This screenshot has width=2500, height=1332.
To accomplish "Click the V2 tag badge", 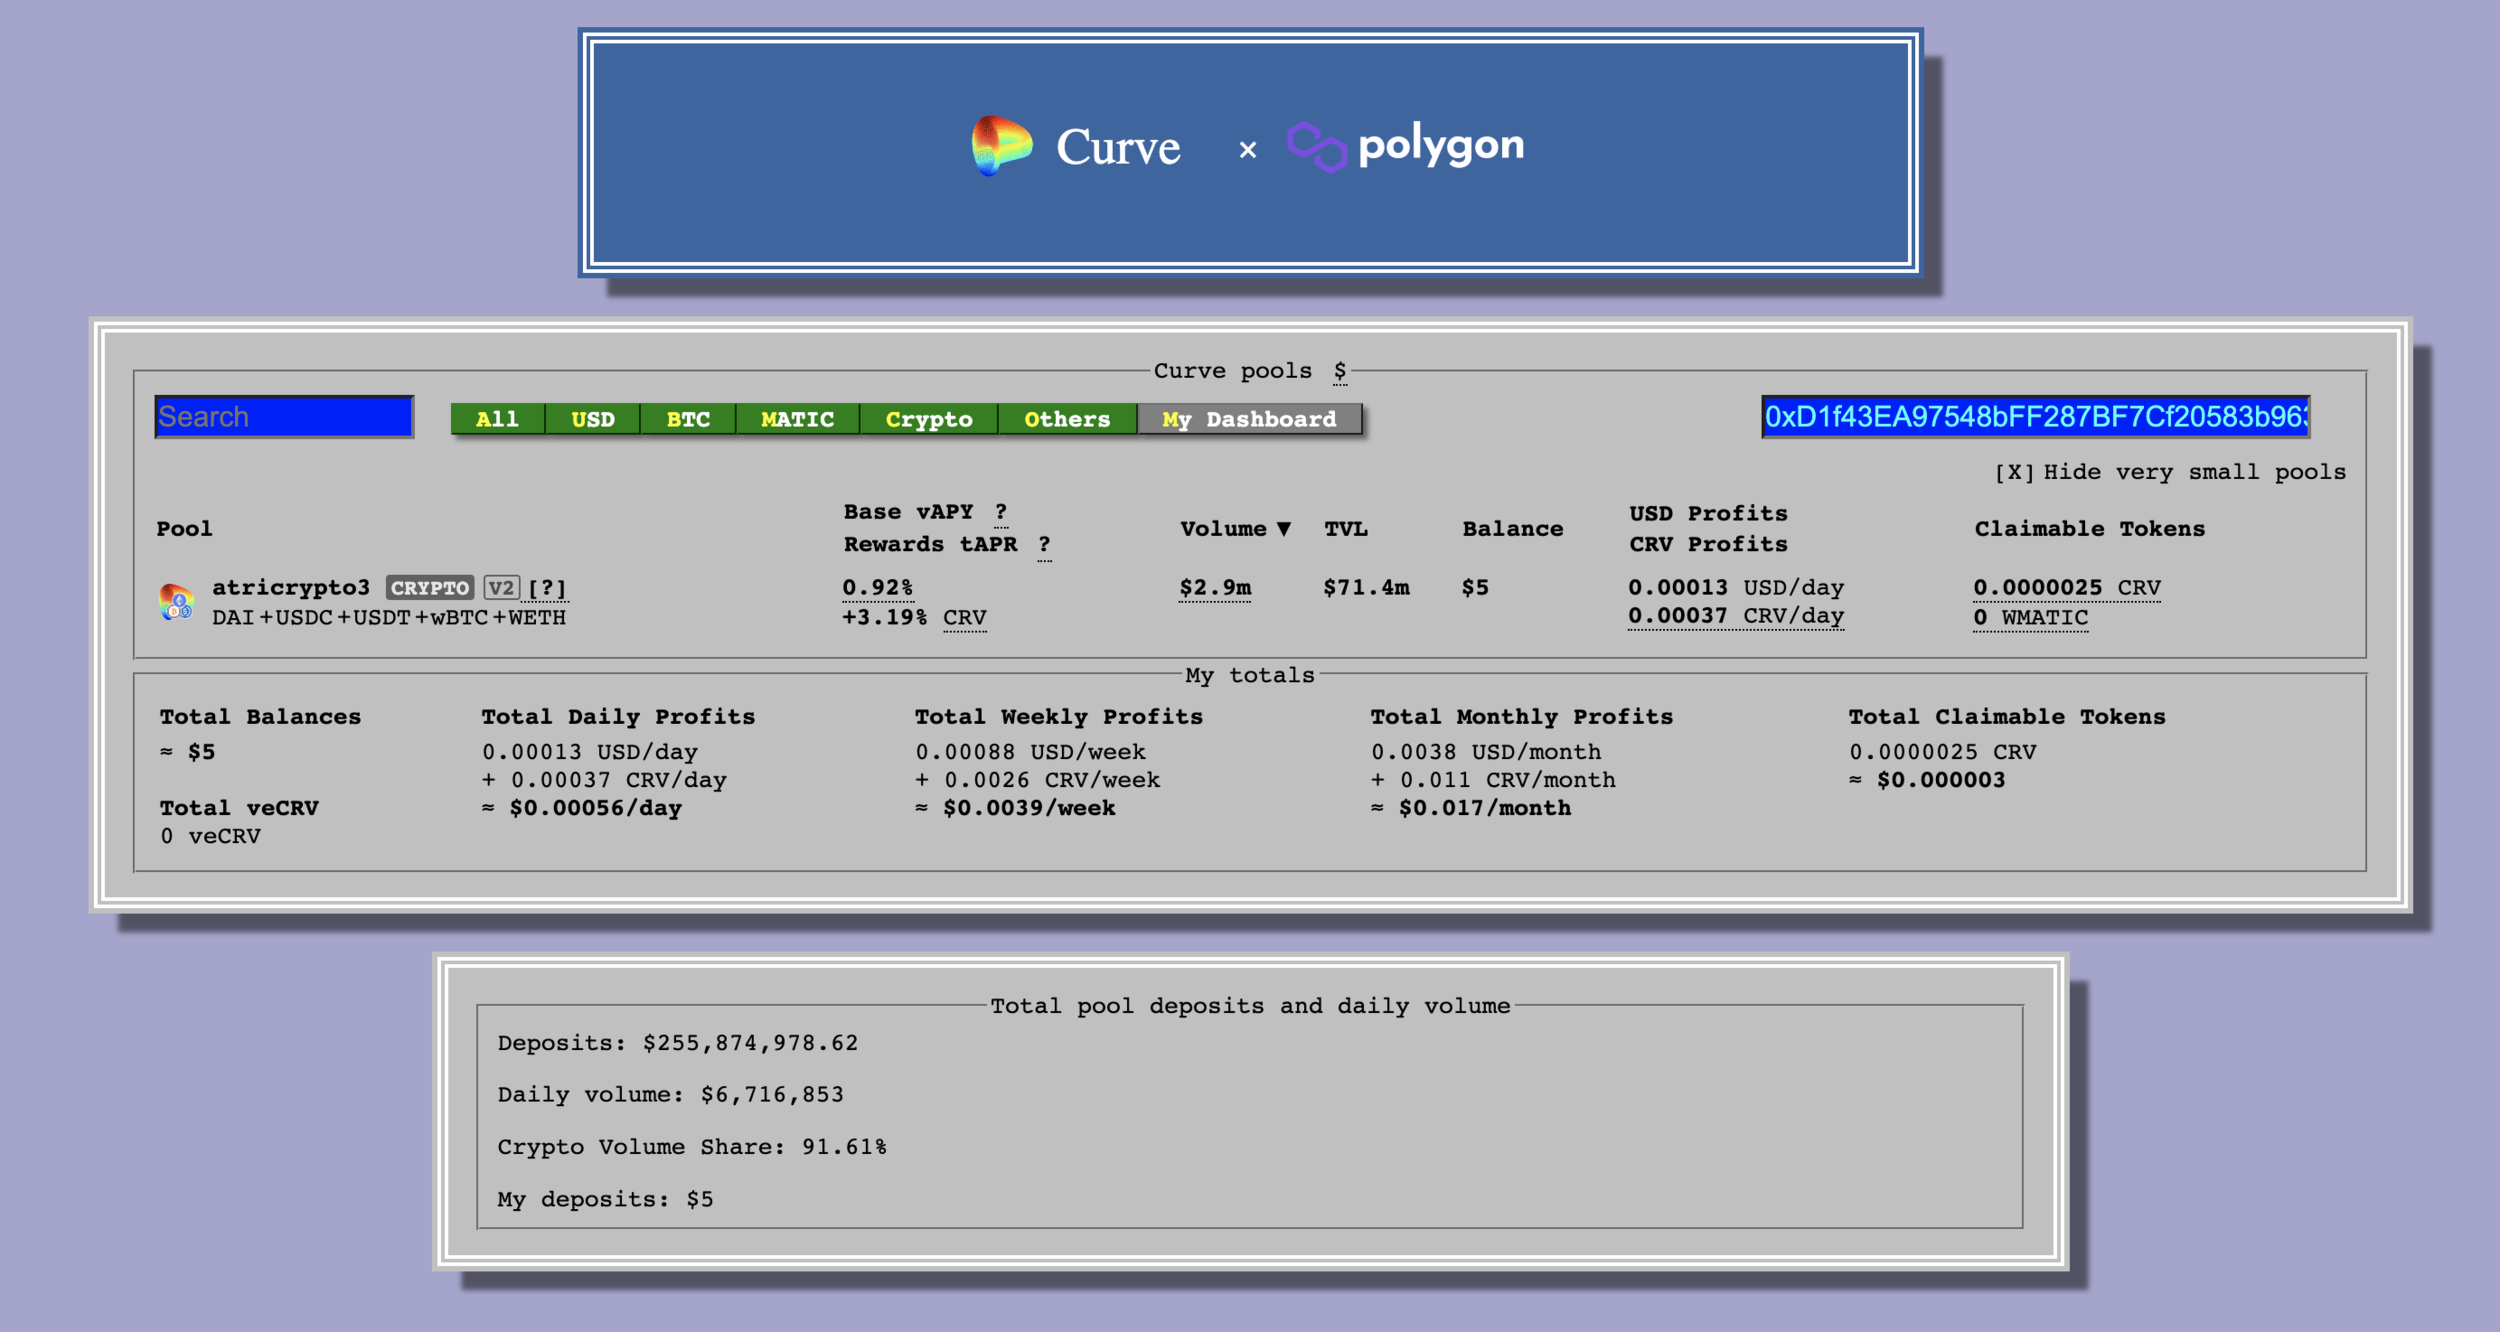I will (501, 588).
